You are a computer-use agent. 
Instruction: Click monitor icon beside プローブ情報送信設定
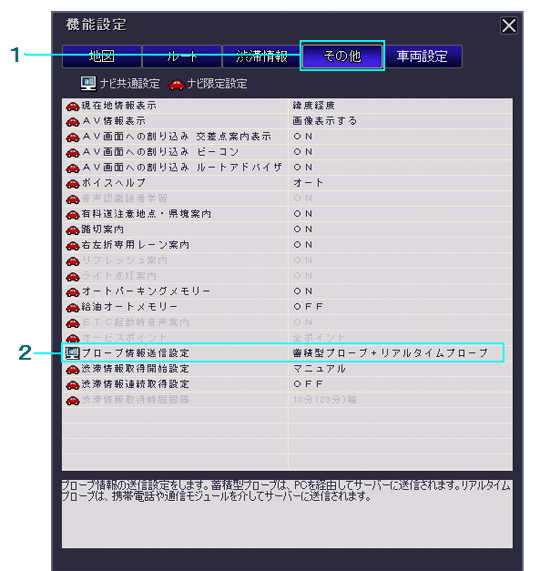(x=72, y=353)
